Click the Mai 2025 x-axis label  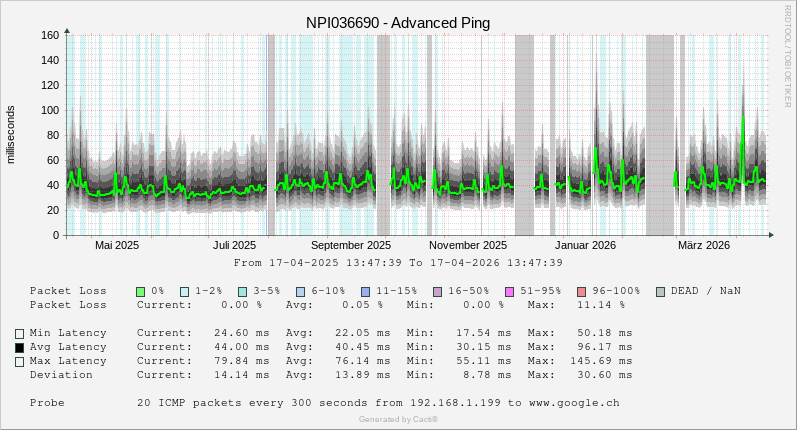(117, 245)
